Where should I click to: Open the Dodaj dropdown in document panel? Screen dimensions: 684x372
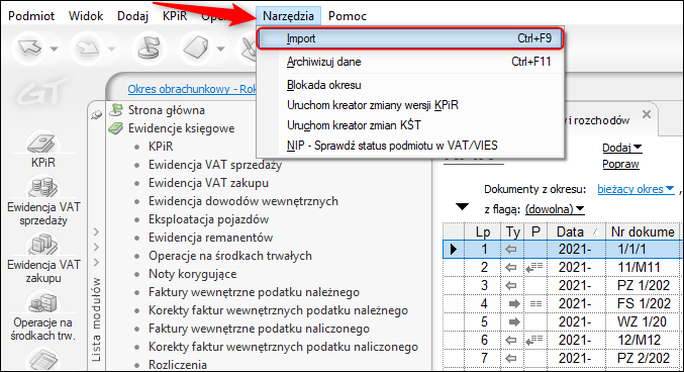point(622,148)
